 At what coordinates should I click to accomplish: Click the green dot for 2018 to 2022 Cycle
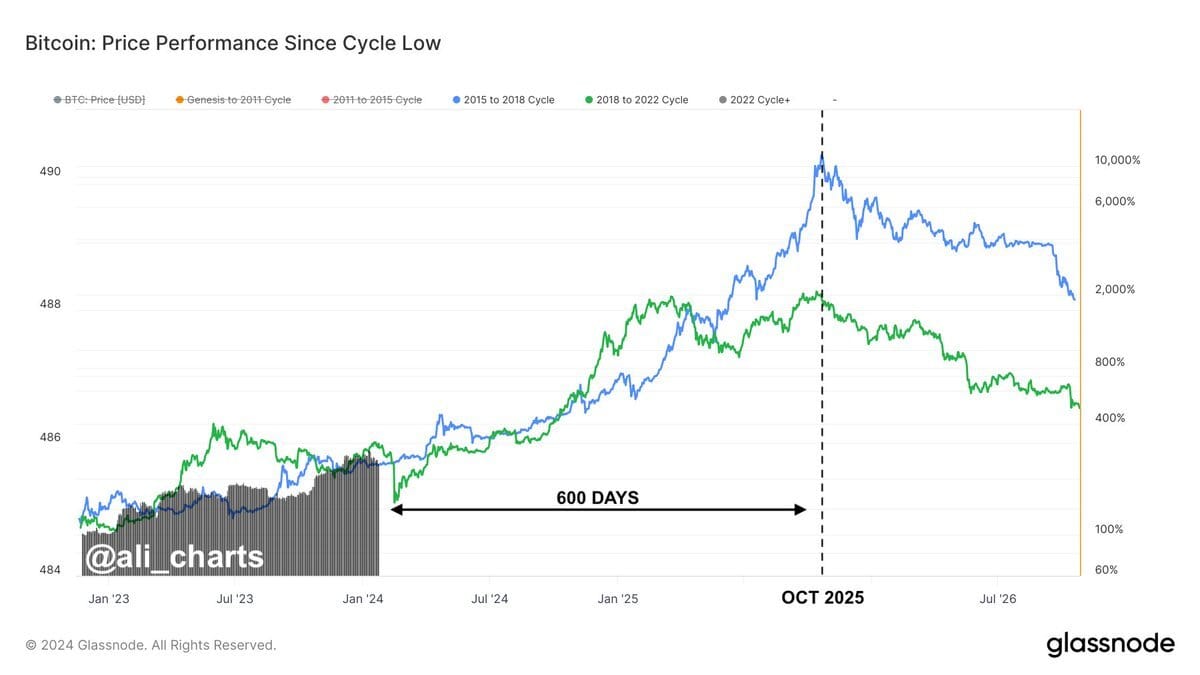pyautogui.click(x=589, y=100)
